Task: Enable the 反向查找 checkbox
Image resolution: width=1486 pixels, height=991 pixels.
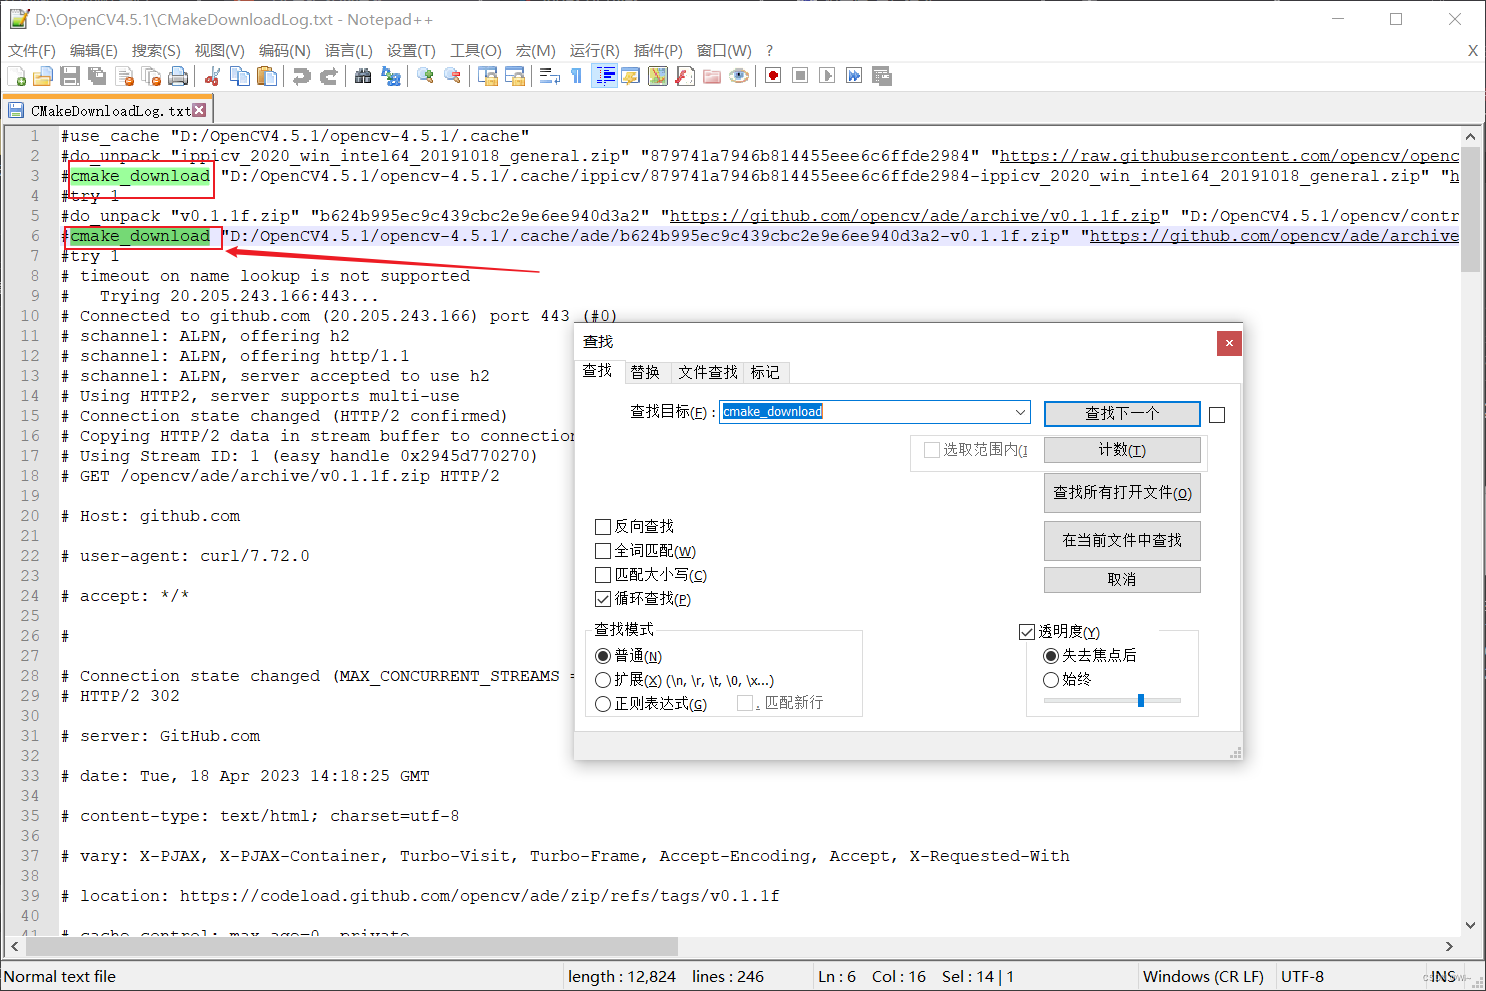Action: [x=603, y=527]
